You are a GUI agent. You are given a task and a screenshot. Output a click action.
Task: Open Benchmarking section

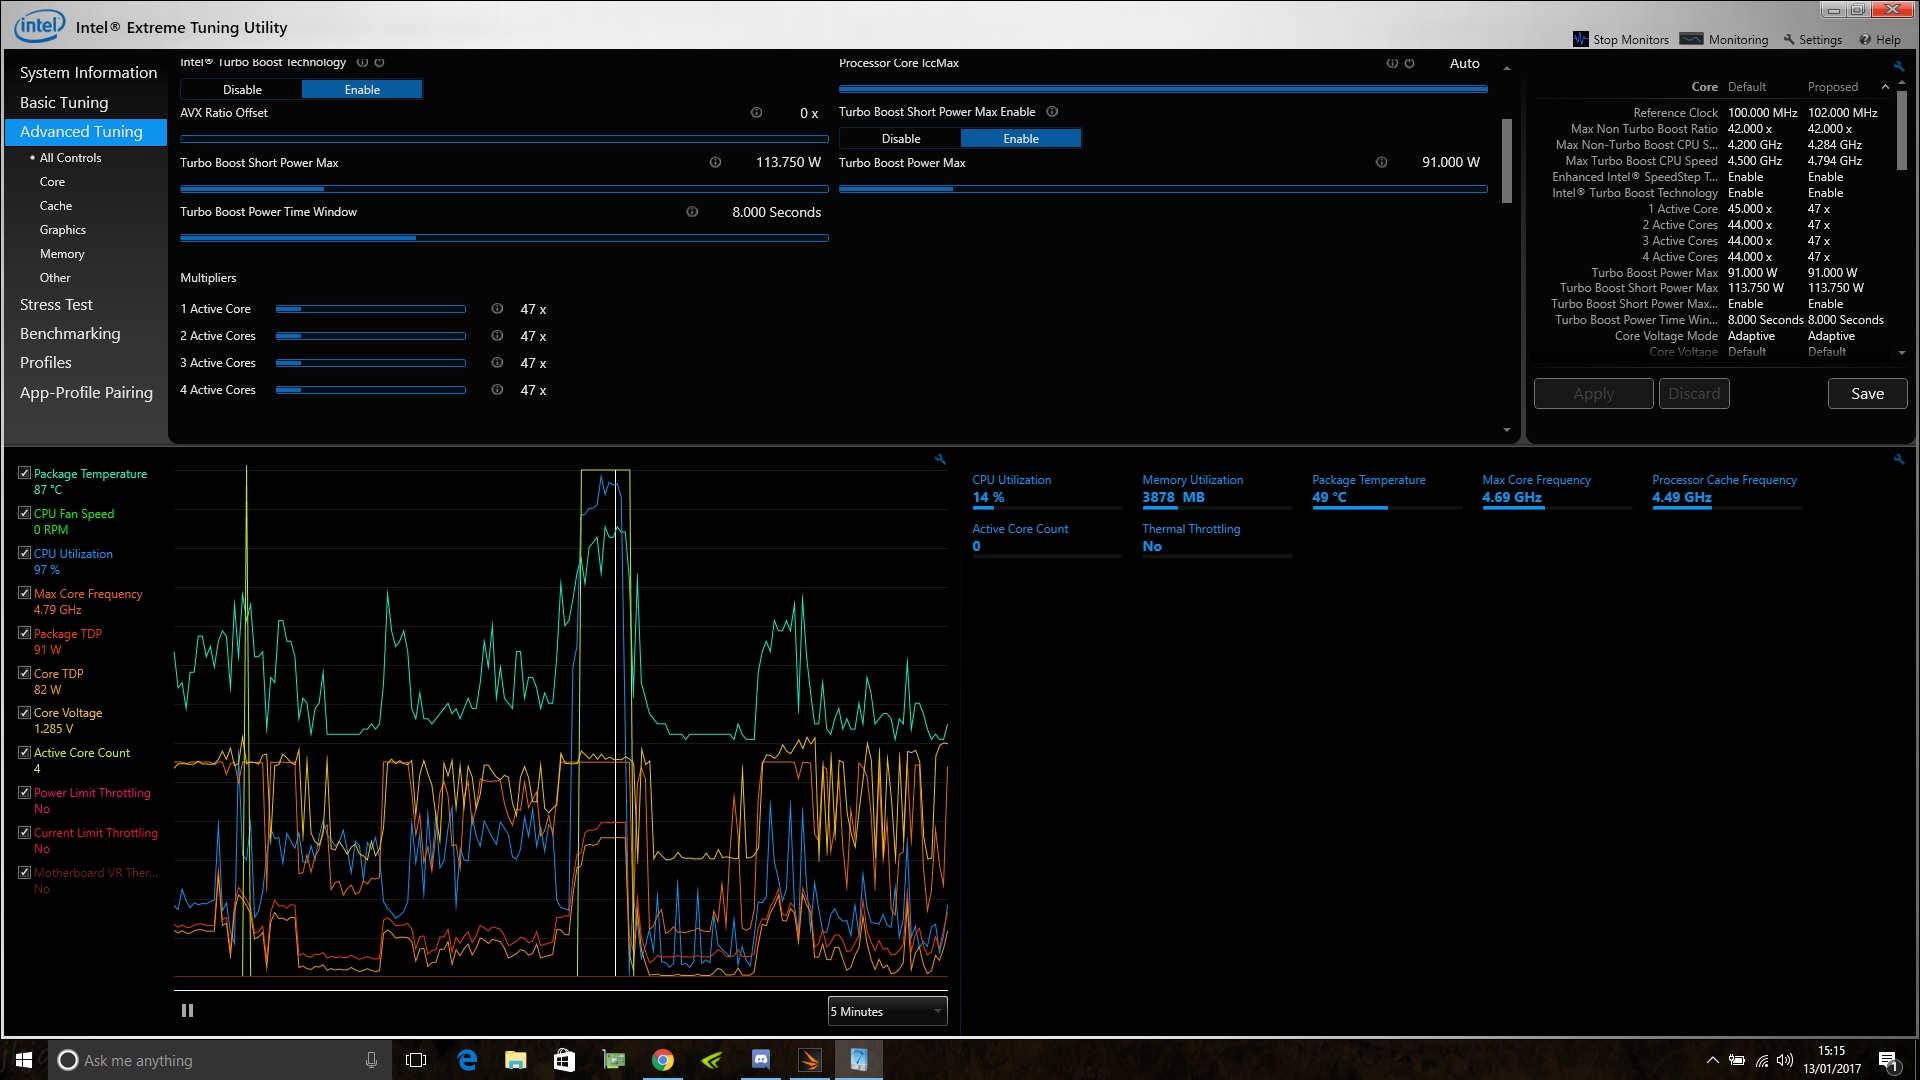point(70,334)
